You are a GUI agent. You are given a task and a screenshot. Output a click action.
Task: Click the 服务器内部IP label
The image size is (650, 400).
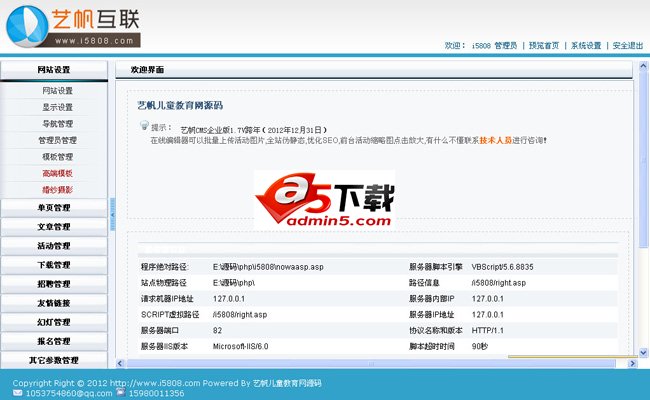pyautogui.click(x=432, y=299)
